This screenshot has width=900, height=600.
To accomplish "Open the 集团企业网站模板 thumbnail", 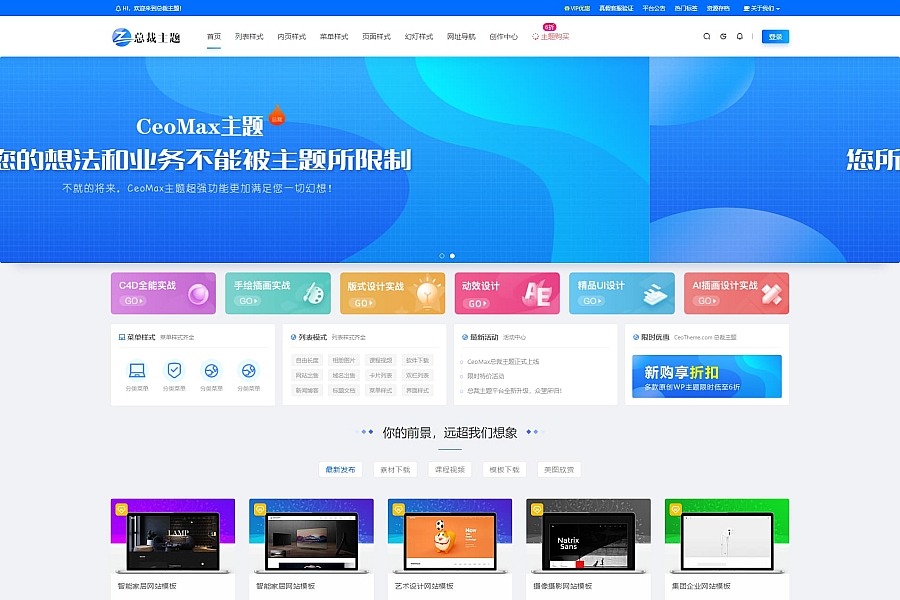I will [727, 537].
